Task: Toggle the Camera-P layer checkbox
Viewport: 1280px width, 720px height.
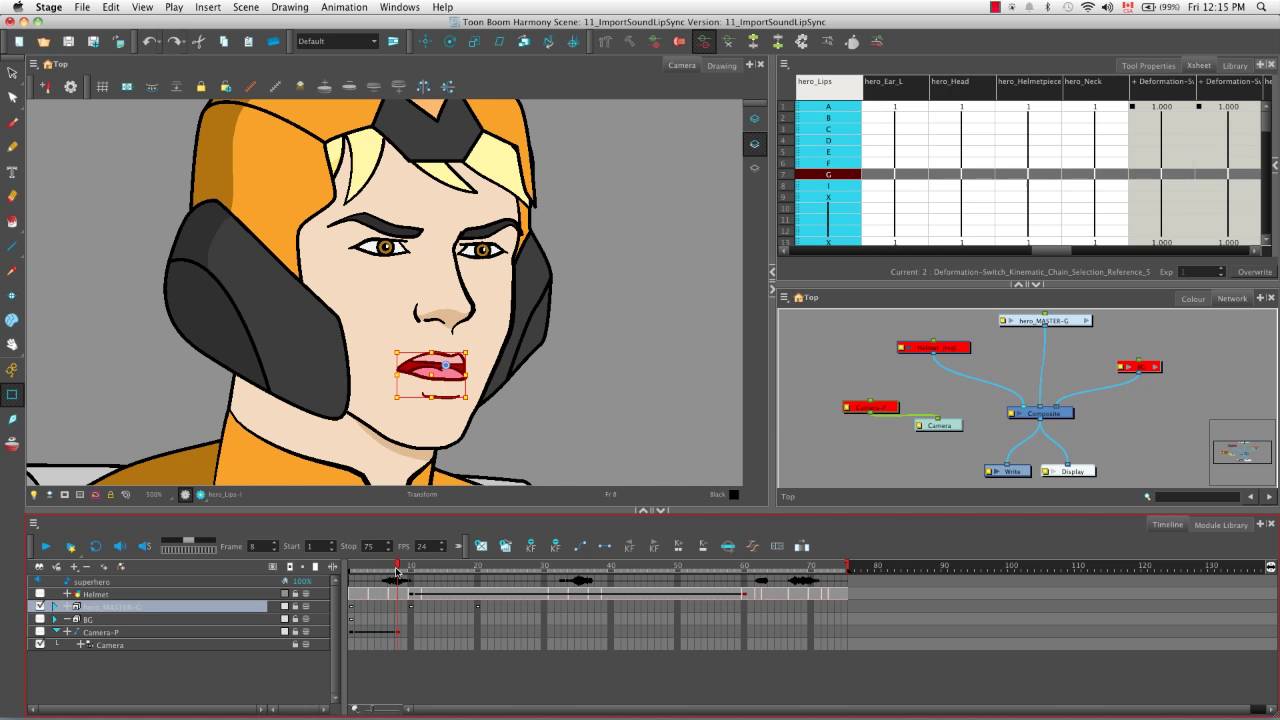Action: (40, 632)
